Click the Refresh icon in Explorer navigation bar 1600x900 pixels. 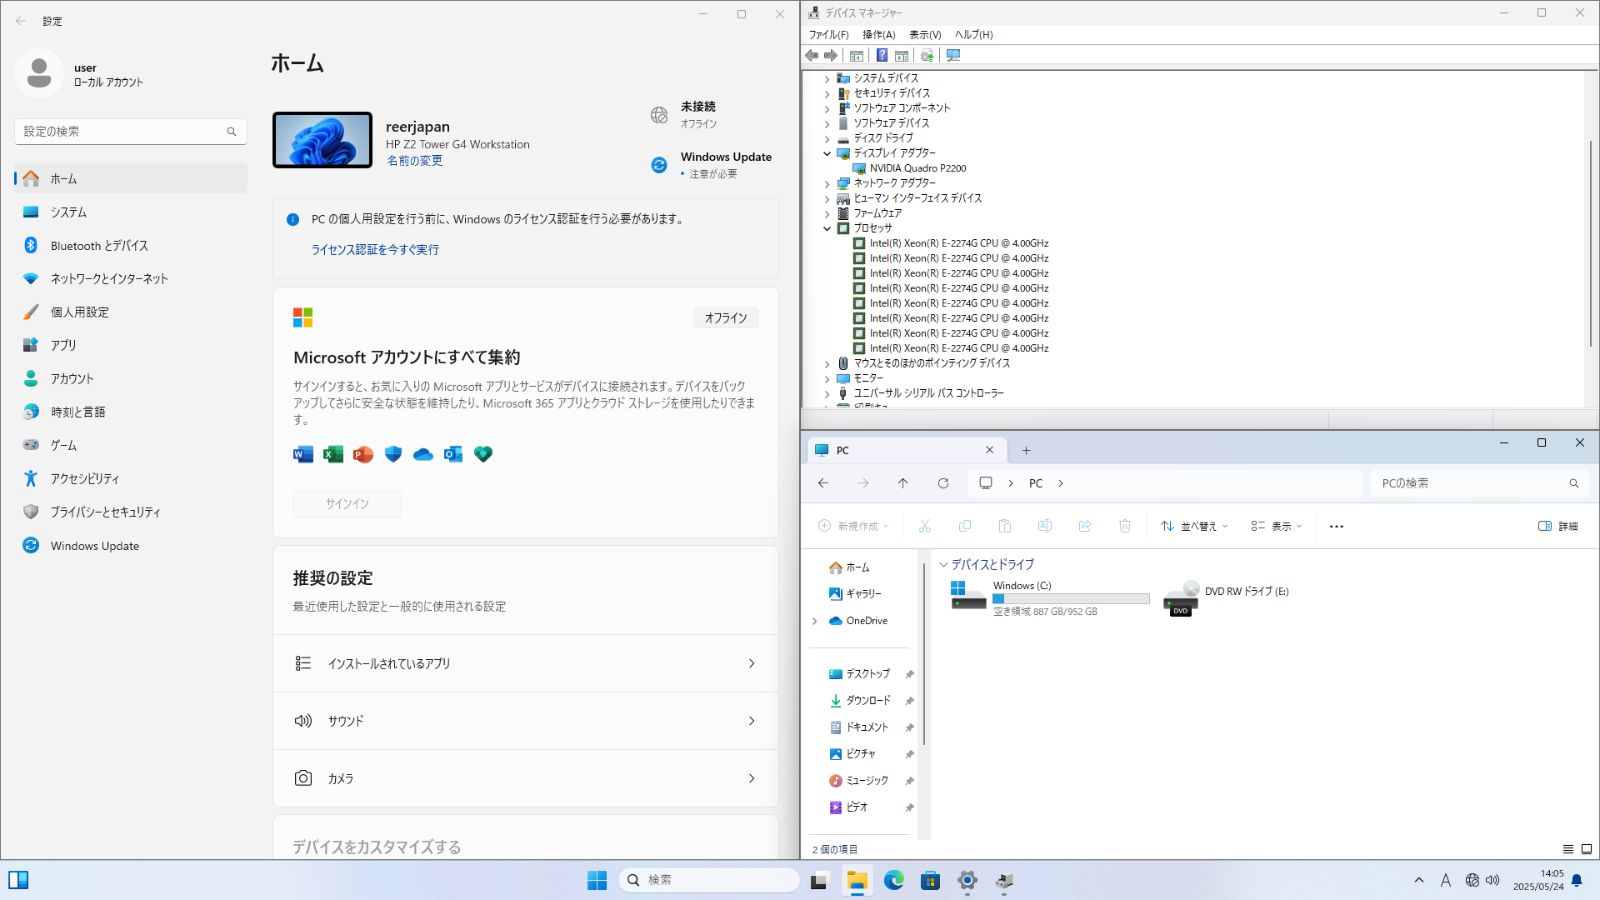pos(943,483)
